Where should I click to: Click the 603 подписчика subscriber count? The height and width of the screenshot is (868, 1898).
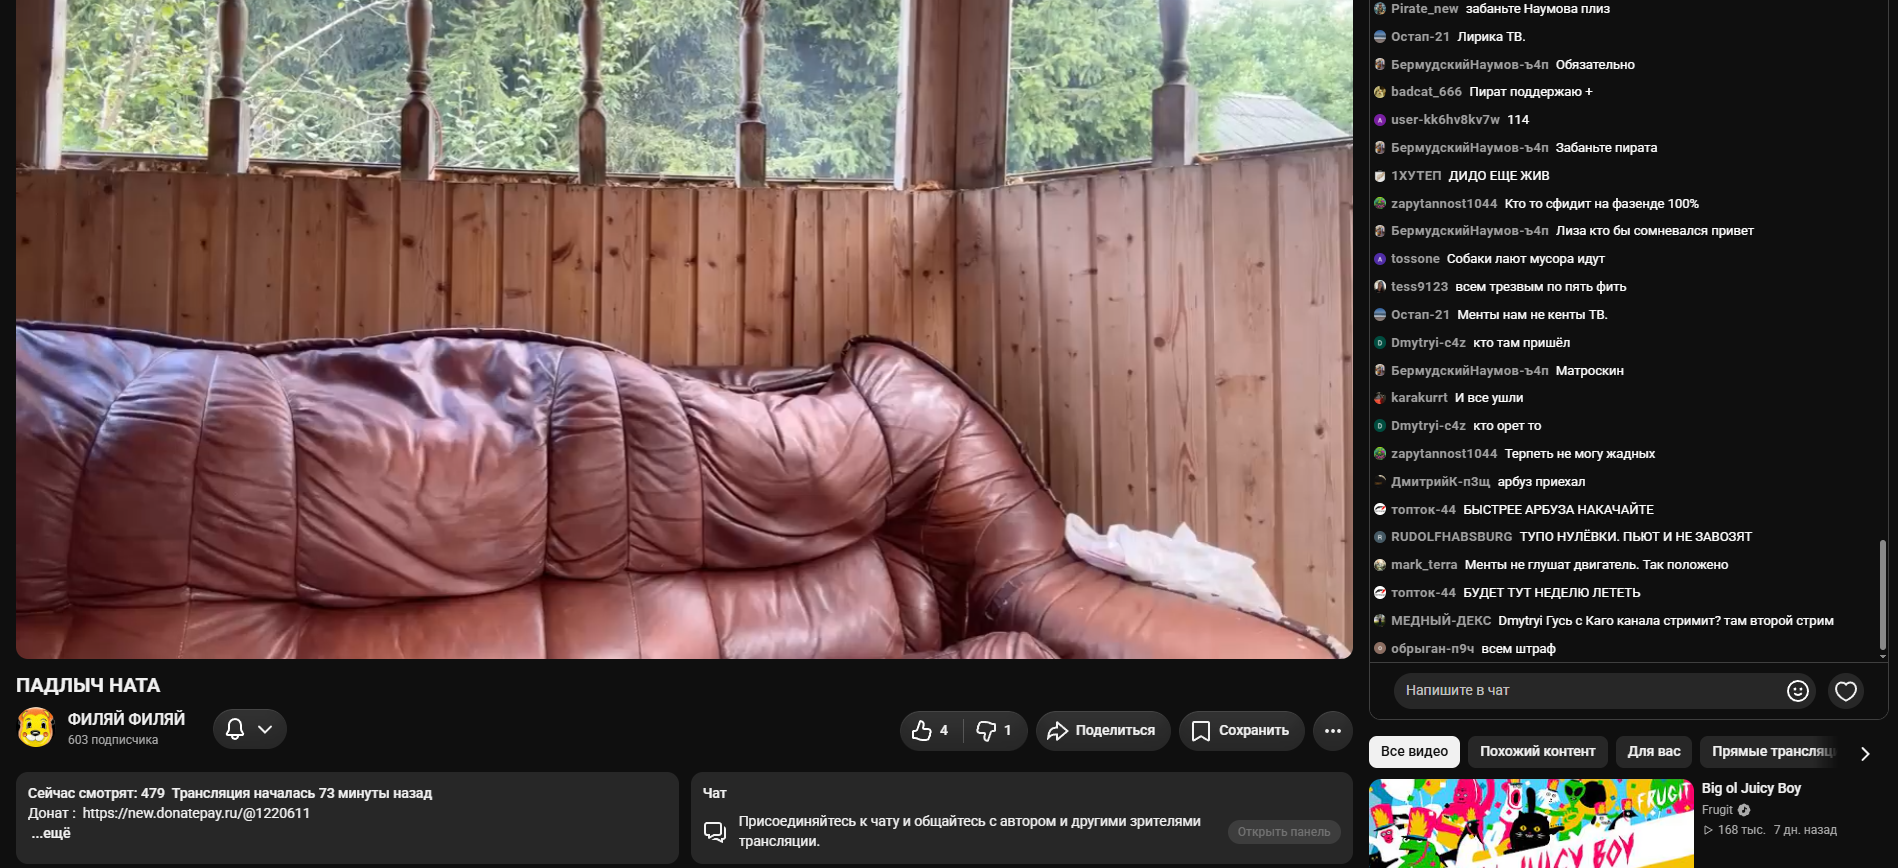click(113, 740)
